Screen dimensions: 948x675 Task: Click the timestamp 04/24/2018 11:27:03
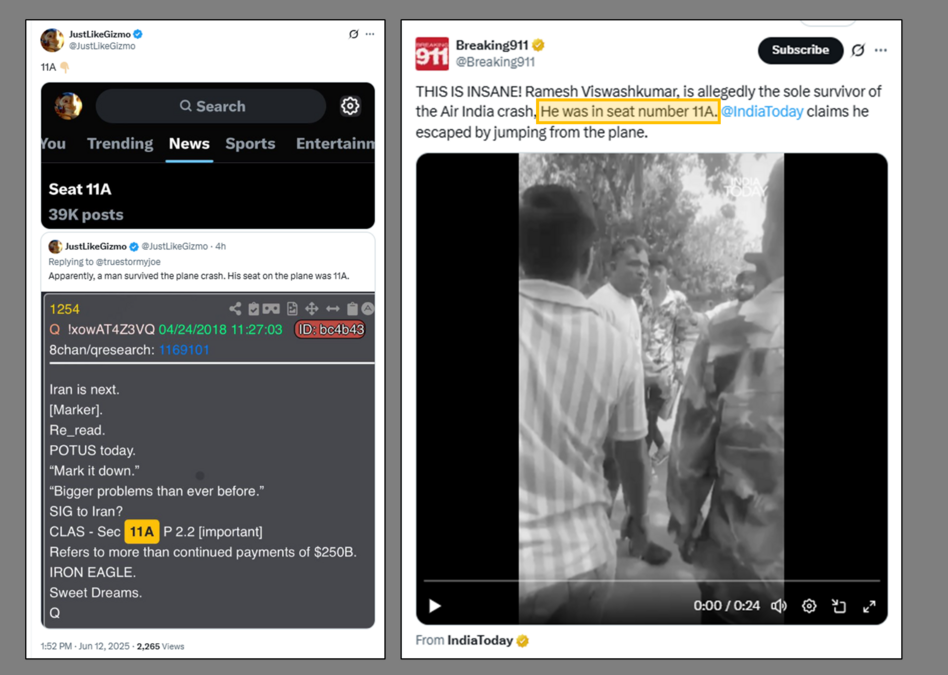coord(221,330)
